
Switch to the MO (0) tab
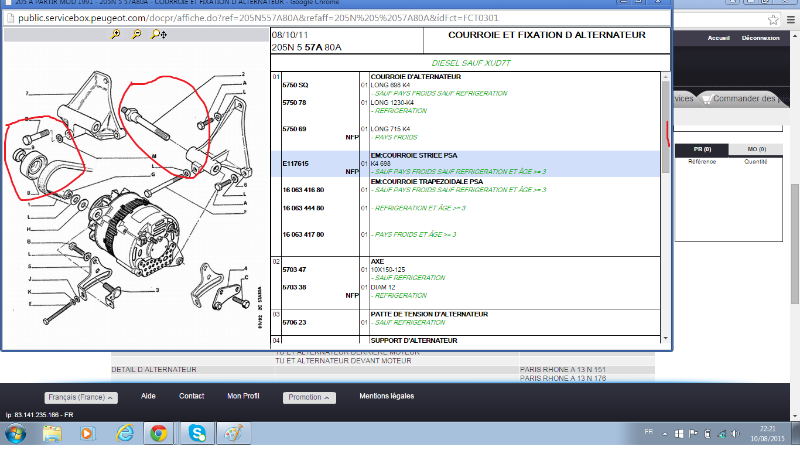point(756,149)
